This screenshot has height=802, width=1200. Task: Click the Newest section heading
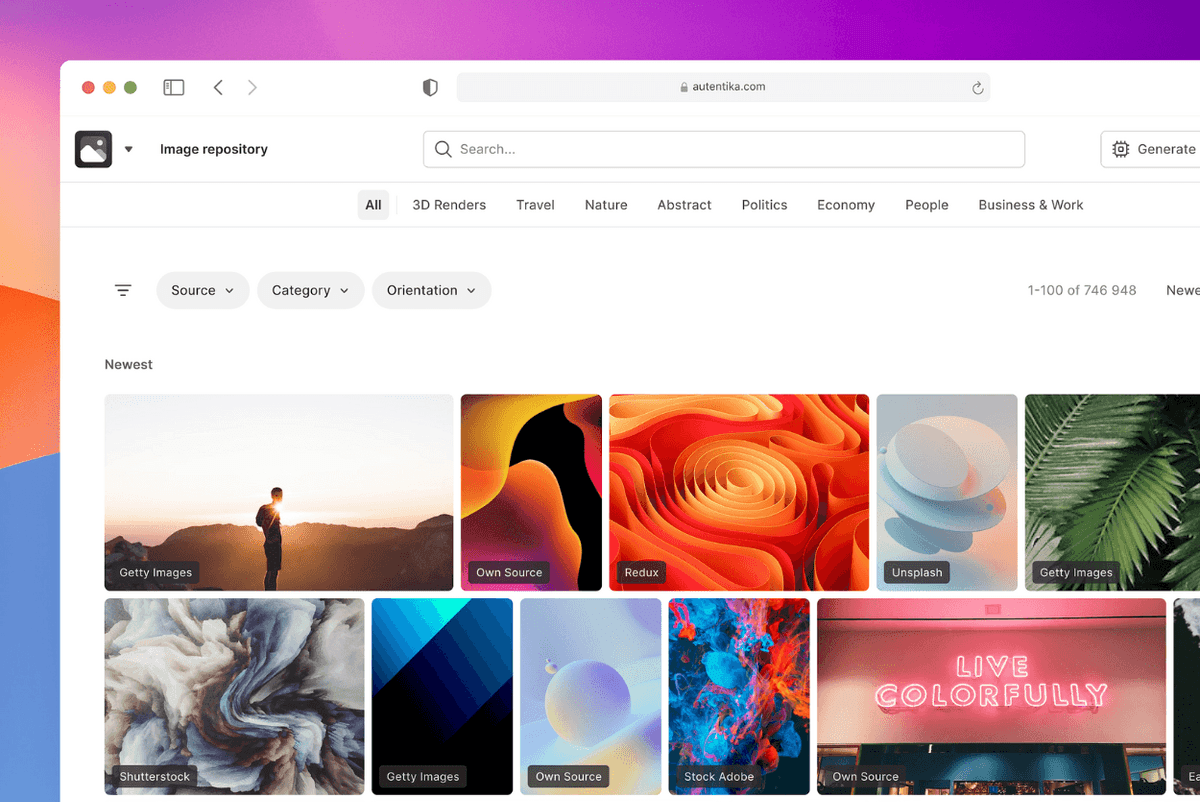pyautogui.click(x=129, y=365)
